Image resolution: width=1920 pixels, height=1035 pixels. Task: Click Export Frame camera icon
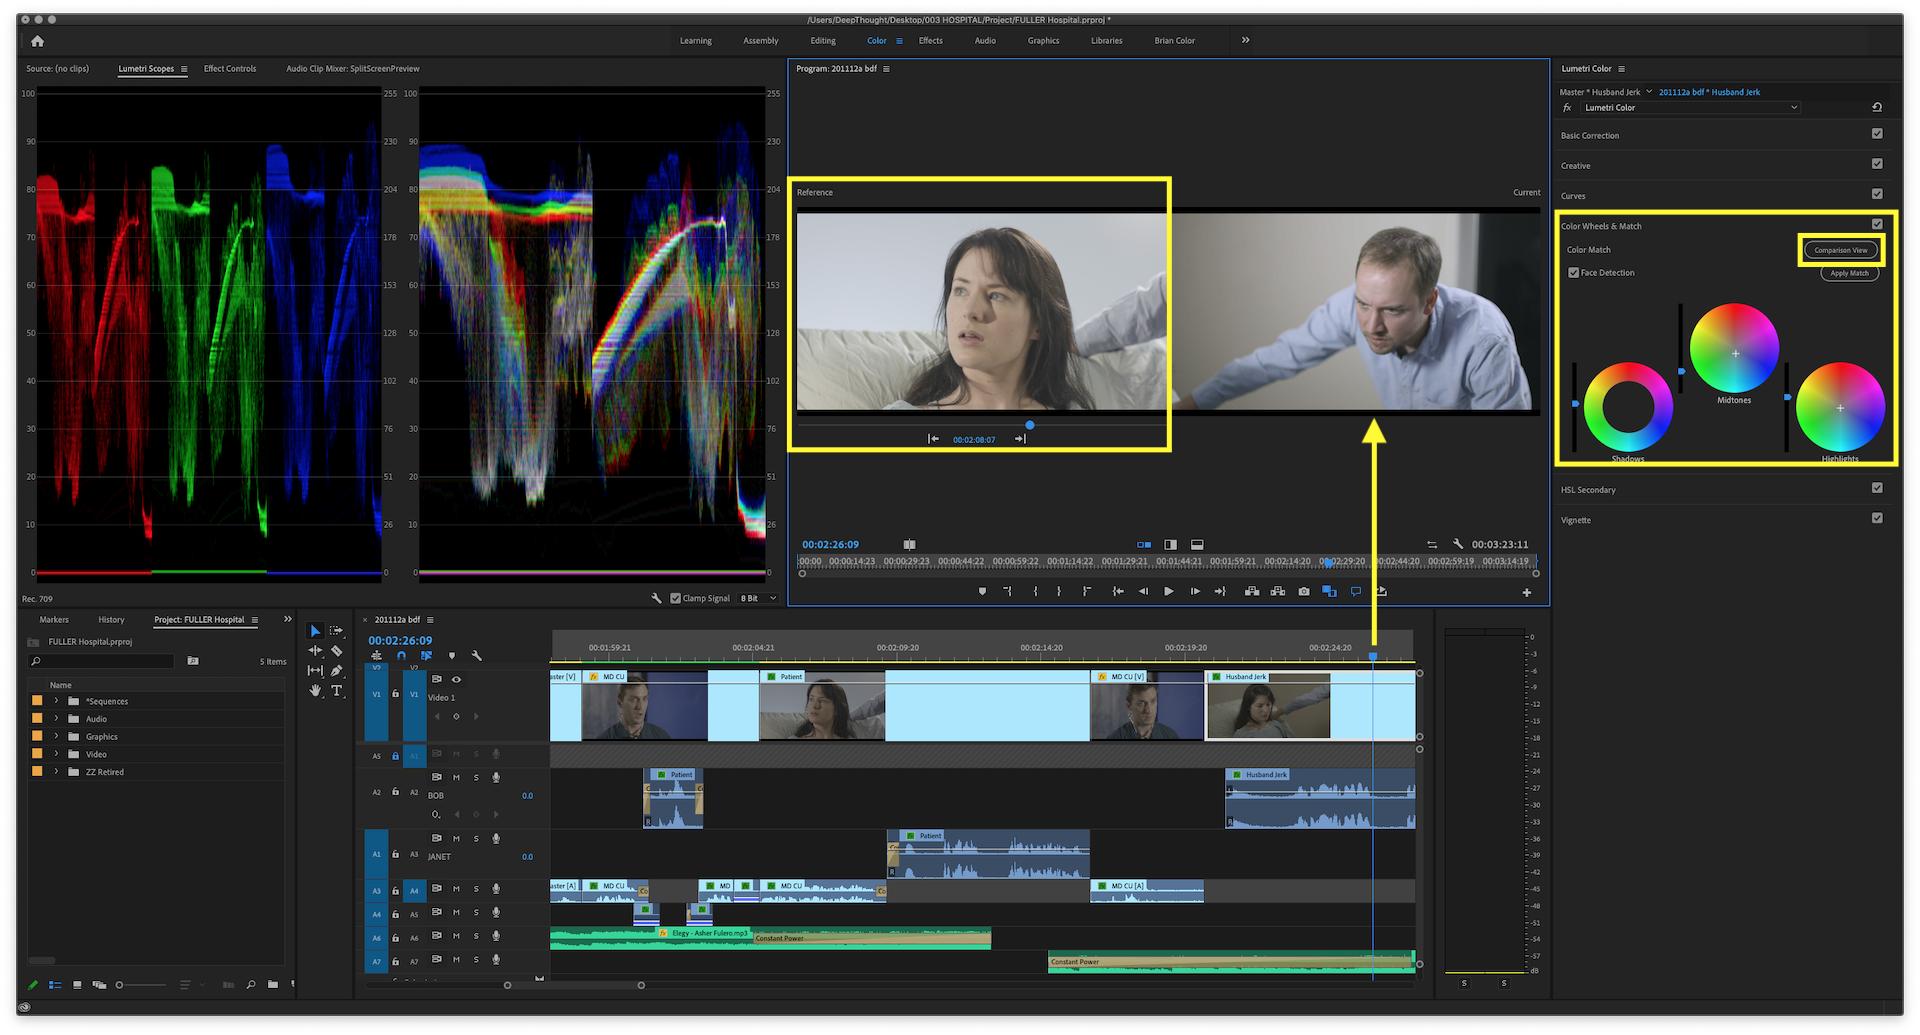coord(1304,591)
